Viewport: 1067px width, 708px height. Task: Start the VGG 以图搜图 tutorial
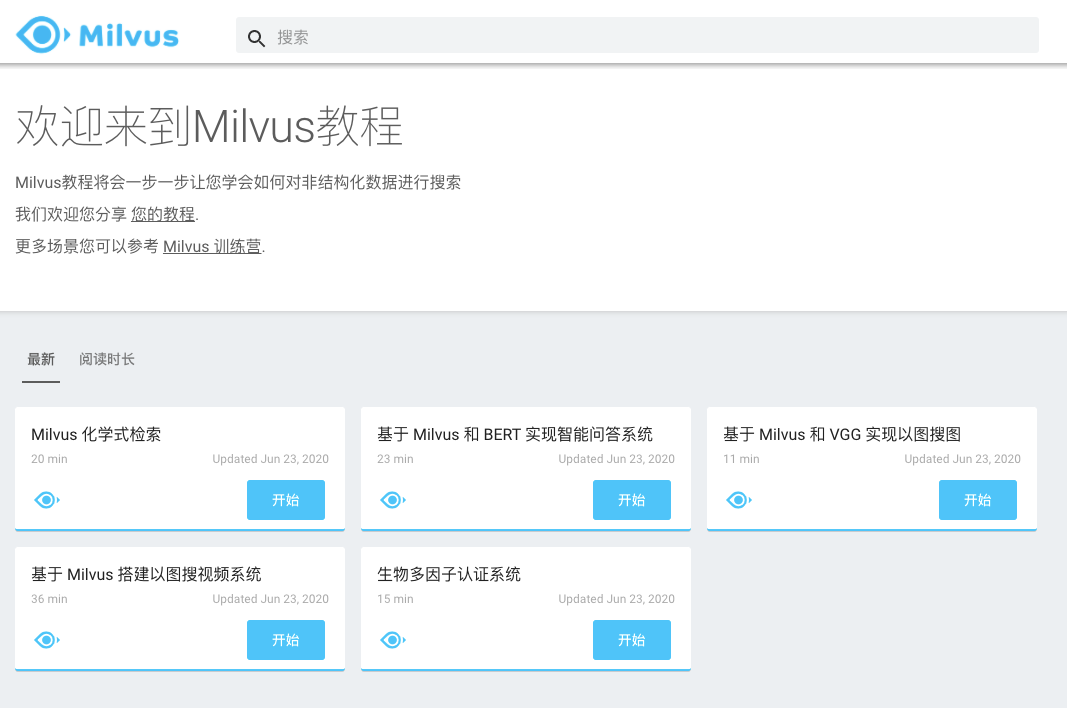(x=978, y=499)
